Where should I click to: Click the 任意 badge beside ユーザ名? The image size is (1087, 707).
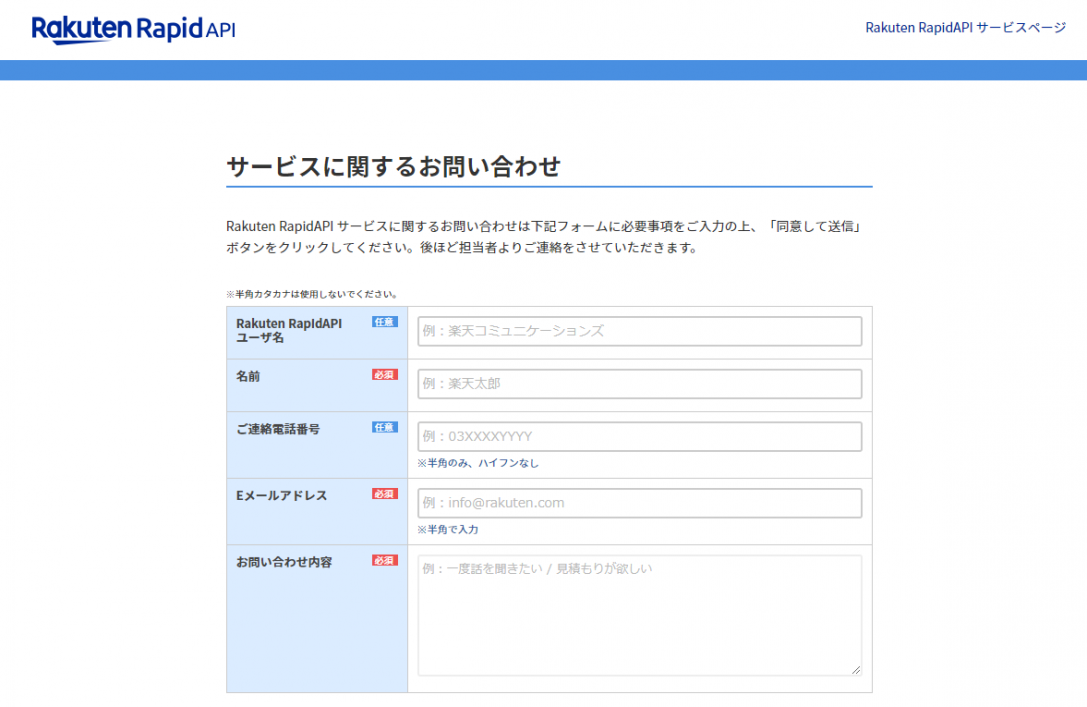click(385, 322)
